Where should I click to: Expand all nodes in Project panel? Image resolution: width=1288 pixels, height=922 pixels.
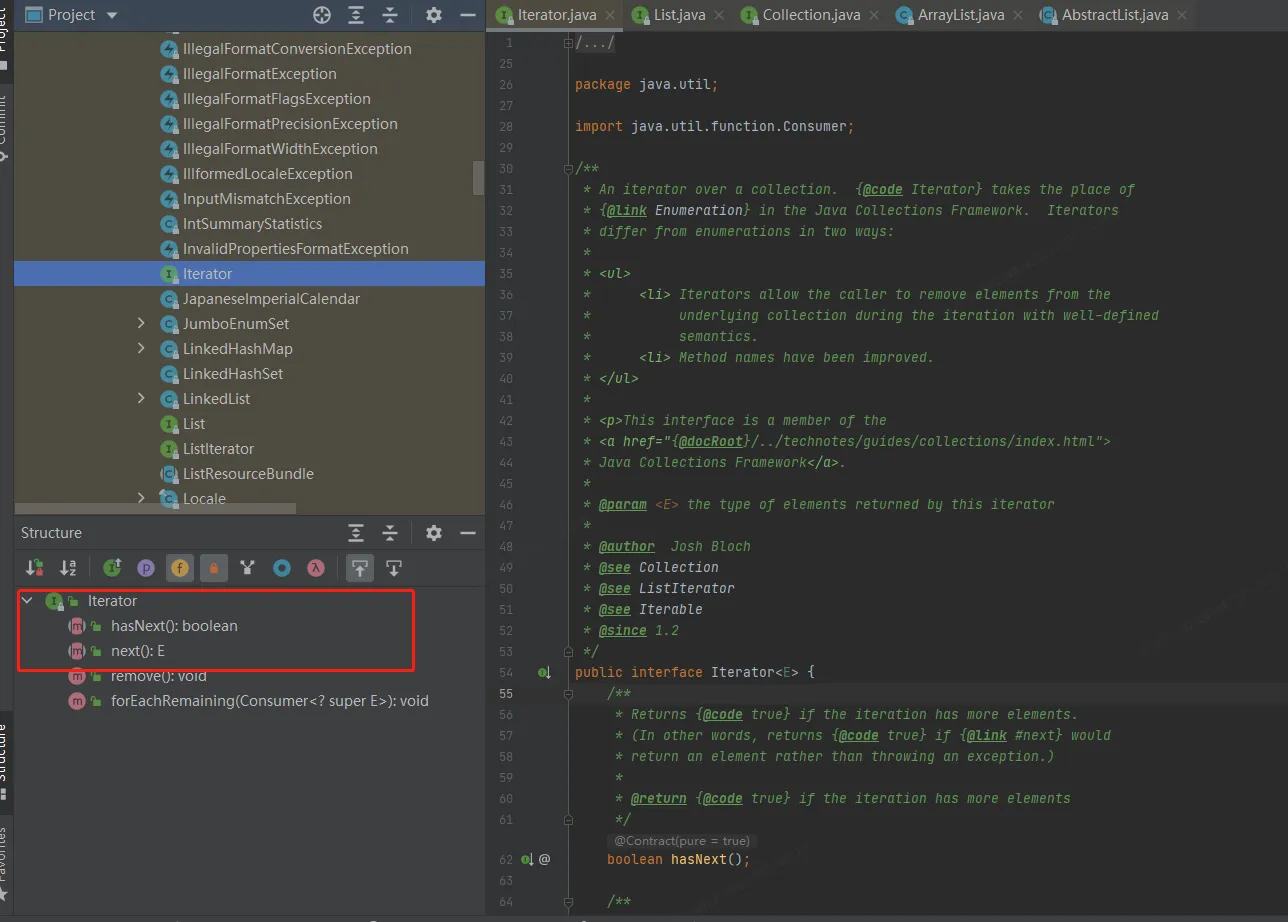[356, 15]
